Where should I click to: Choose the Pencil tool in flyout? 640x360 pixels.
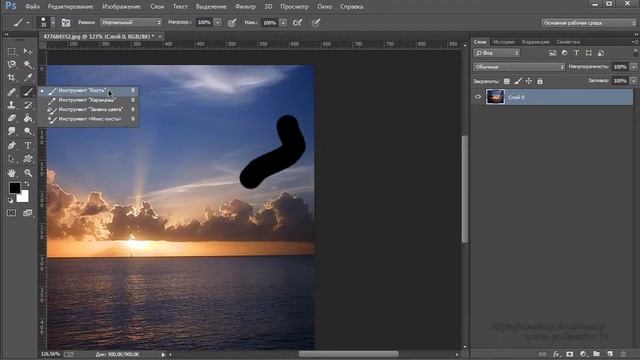pyautogui.click(x=88, y=100)
